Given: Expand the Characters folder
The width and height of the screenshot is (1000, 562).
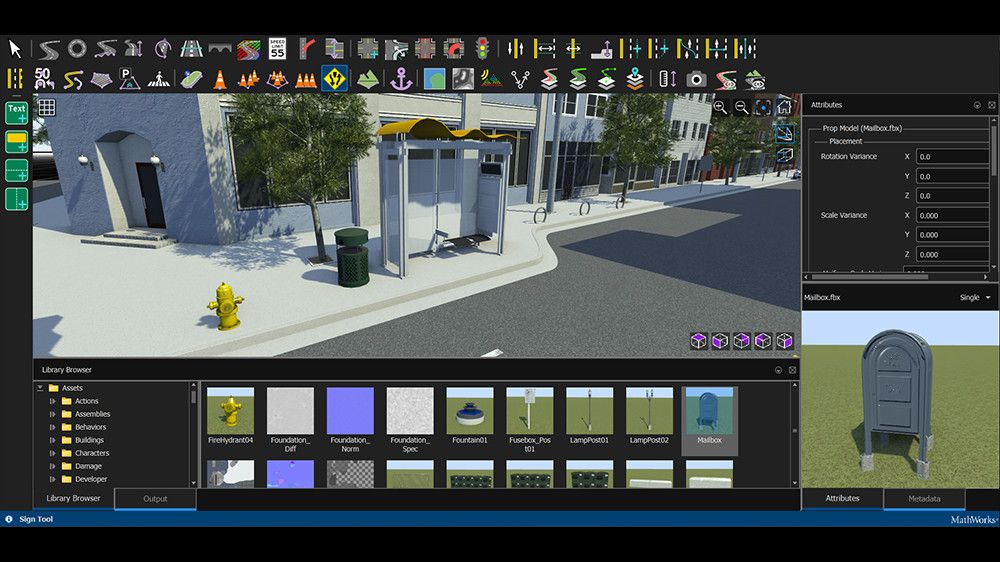Looking at the screenshot, I should [53, 453].
